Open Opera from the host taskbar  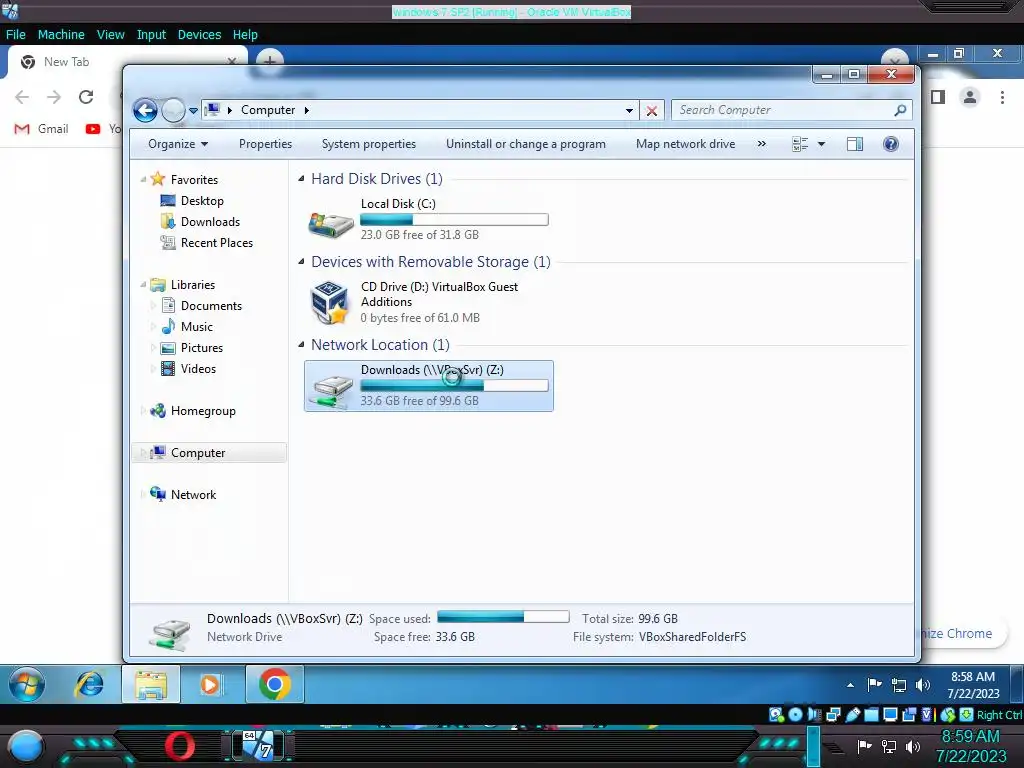click(x=180, y=746)
